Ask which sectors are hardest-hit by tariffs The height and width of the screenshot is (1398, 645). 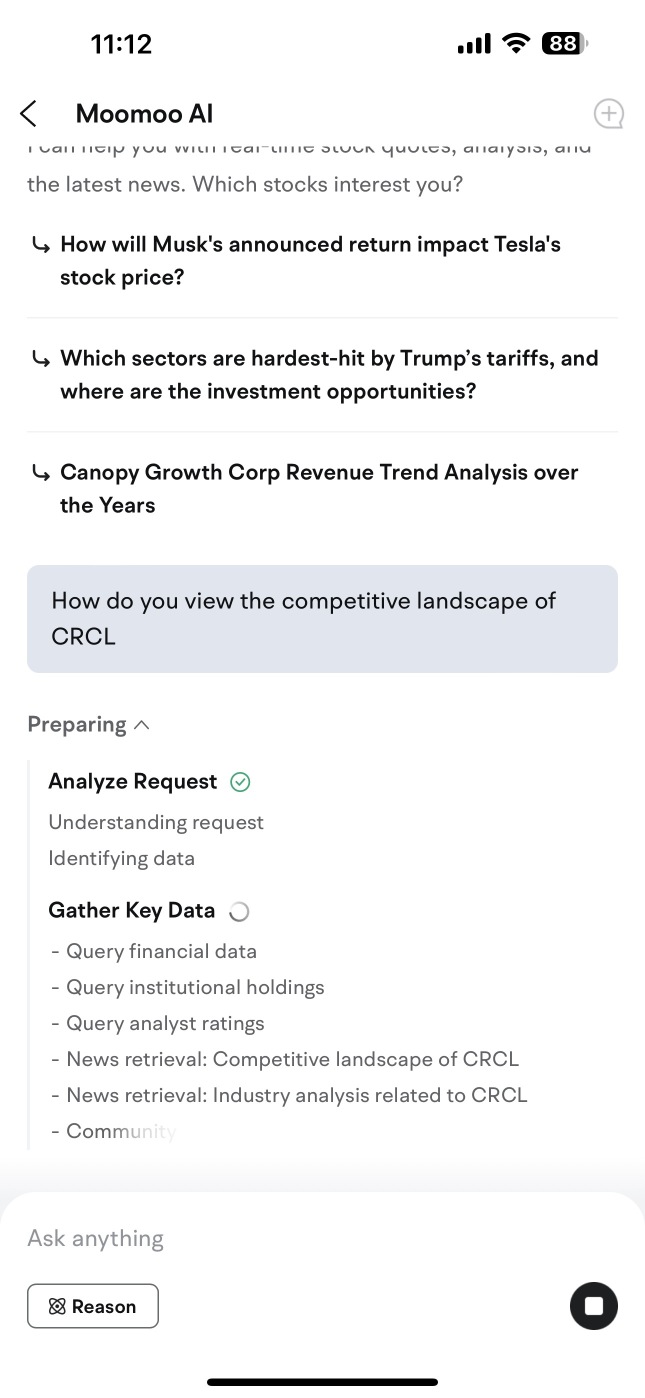point(329,375)
